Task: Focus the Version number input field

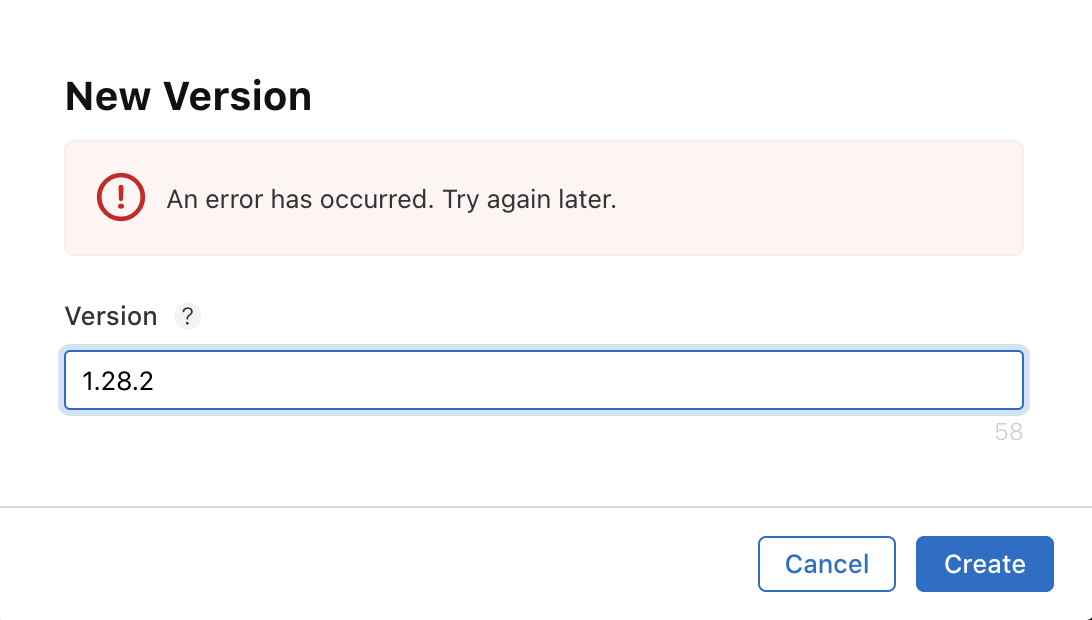Action: [543, 380]
